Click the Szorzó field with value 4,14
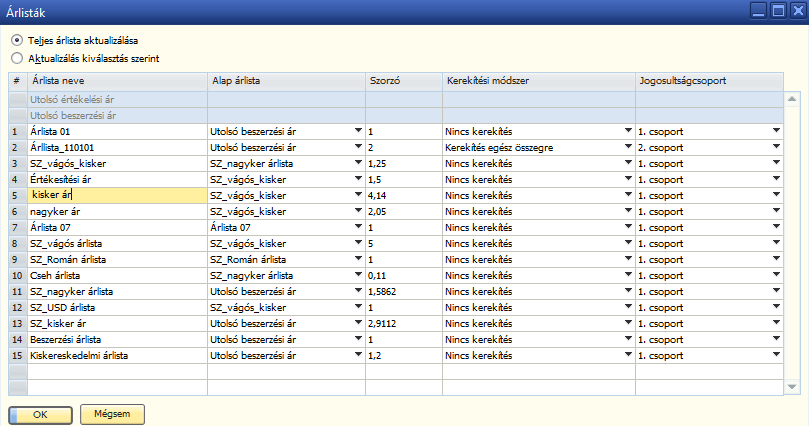The width and height of the screenshot is (809, 426). [x=404, y=195]
